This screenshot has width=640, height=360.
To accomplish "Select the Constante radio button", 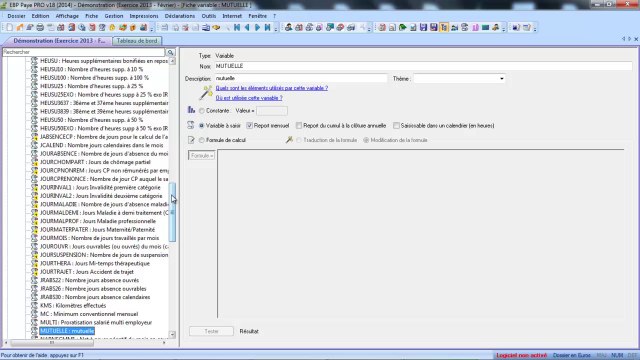I will [x=202, y=111].
